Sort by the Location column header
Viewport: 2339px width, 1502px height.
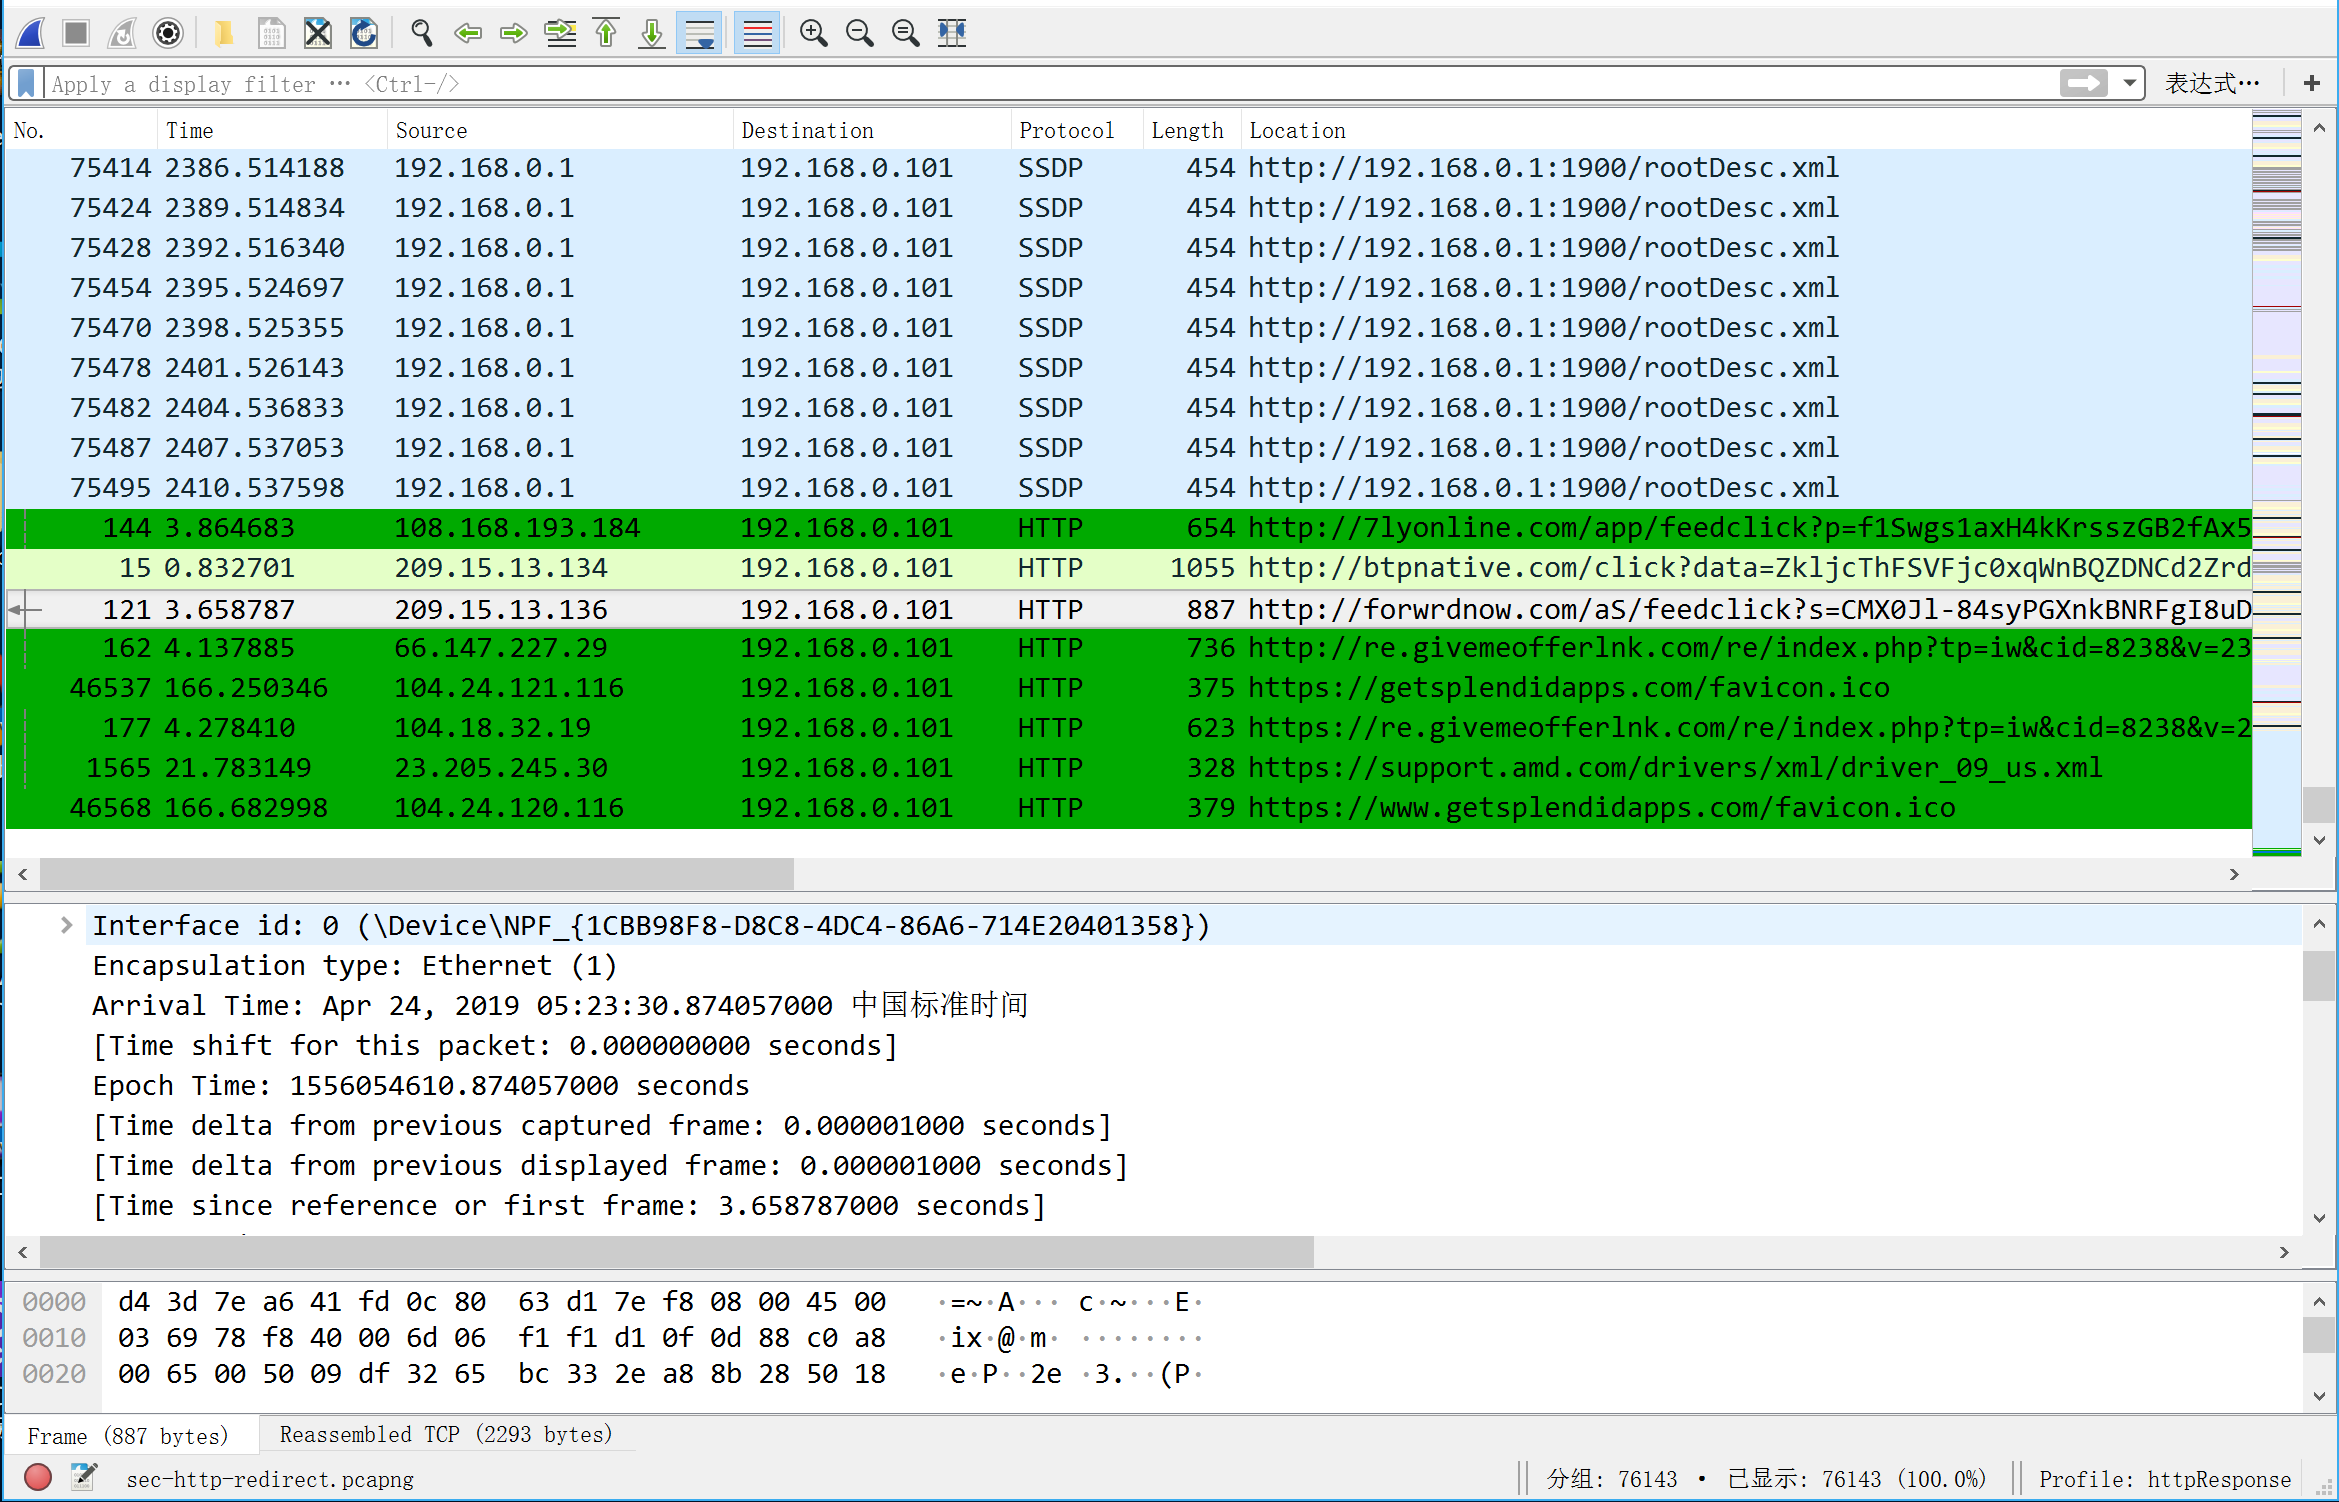coord(1745,130)
